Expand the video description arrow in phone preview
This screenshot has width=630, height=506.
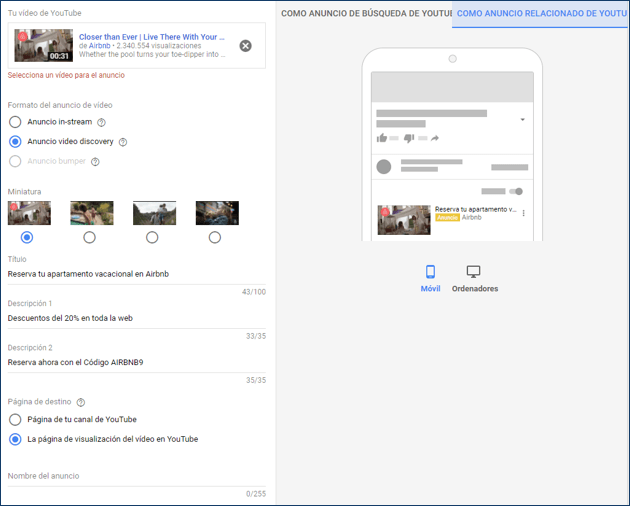click(x=522, y=119)
